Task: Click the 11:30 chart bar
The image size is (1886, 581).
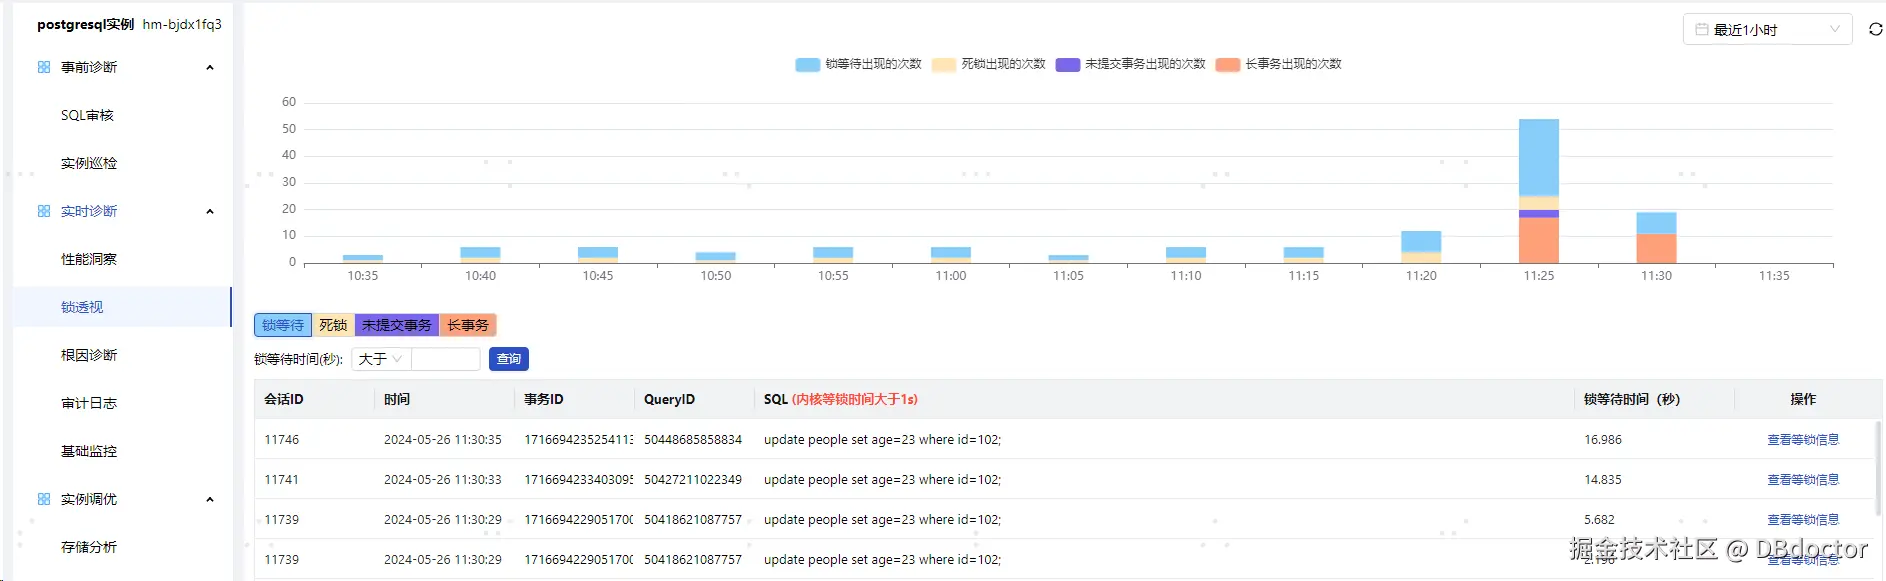Action: tap(1656, 238)
